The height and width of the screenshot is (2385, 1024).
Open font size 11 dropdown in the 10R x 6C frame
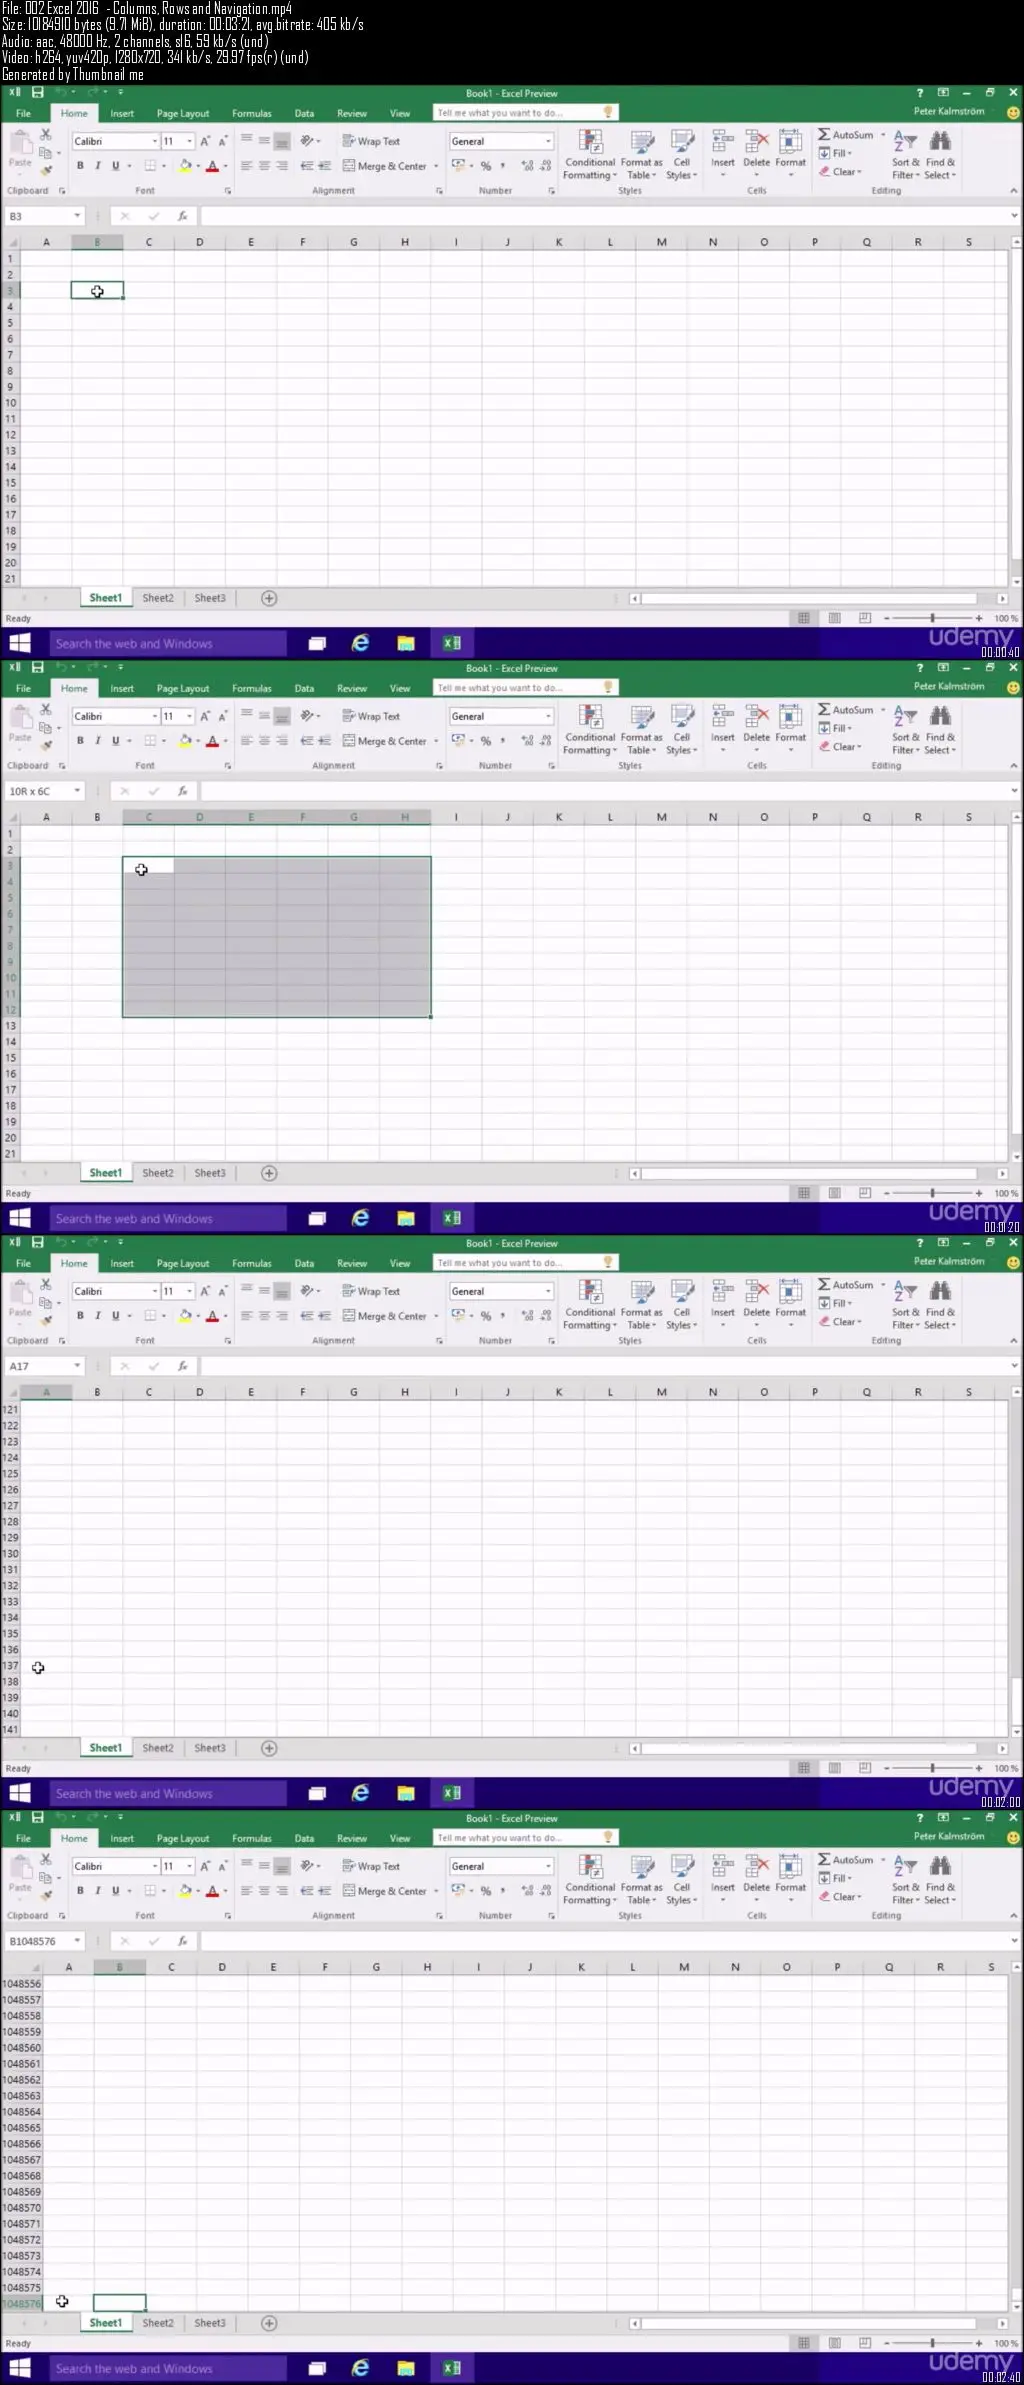tap(189, 716)
